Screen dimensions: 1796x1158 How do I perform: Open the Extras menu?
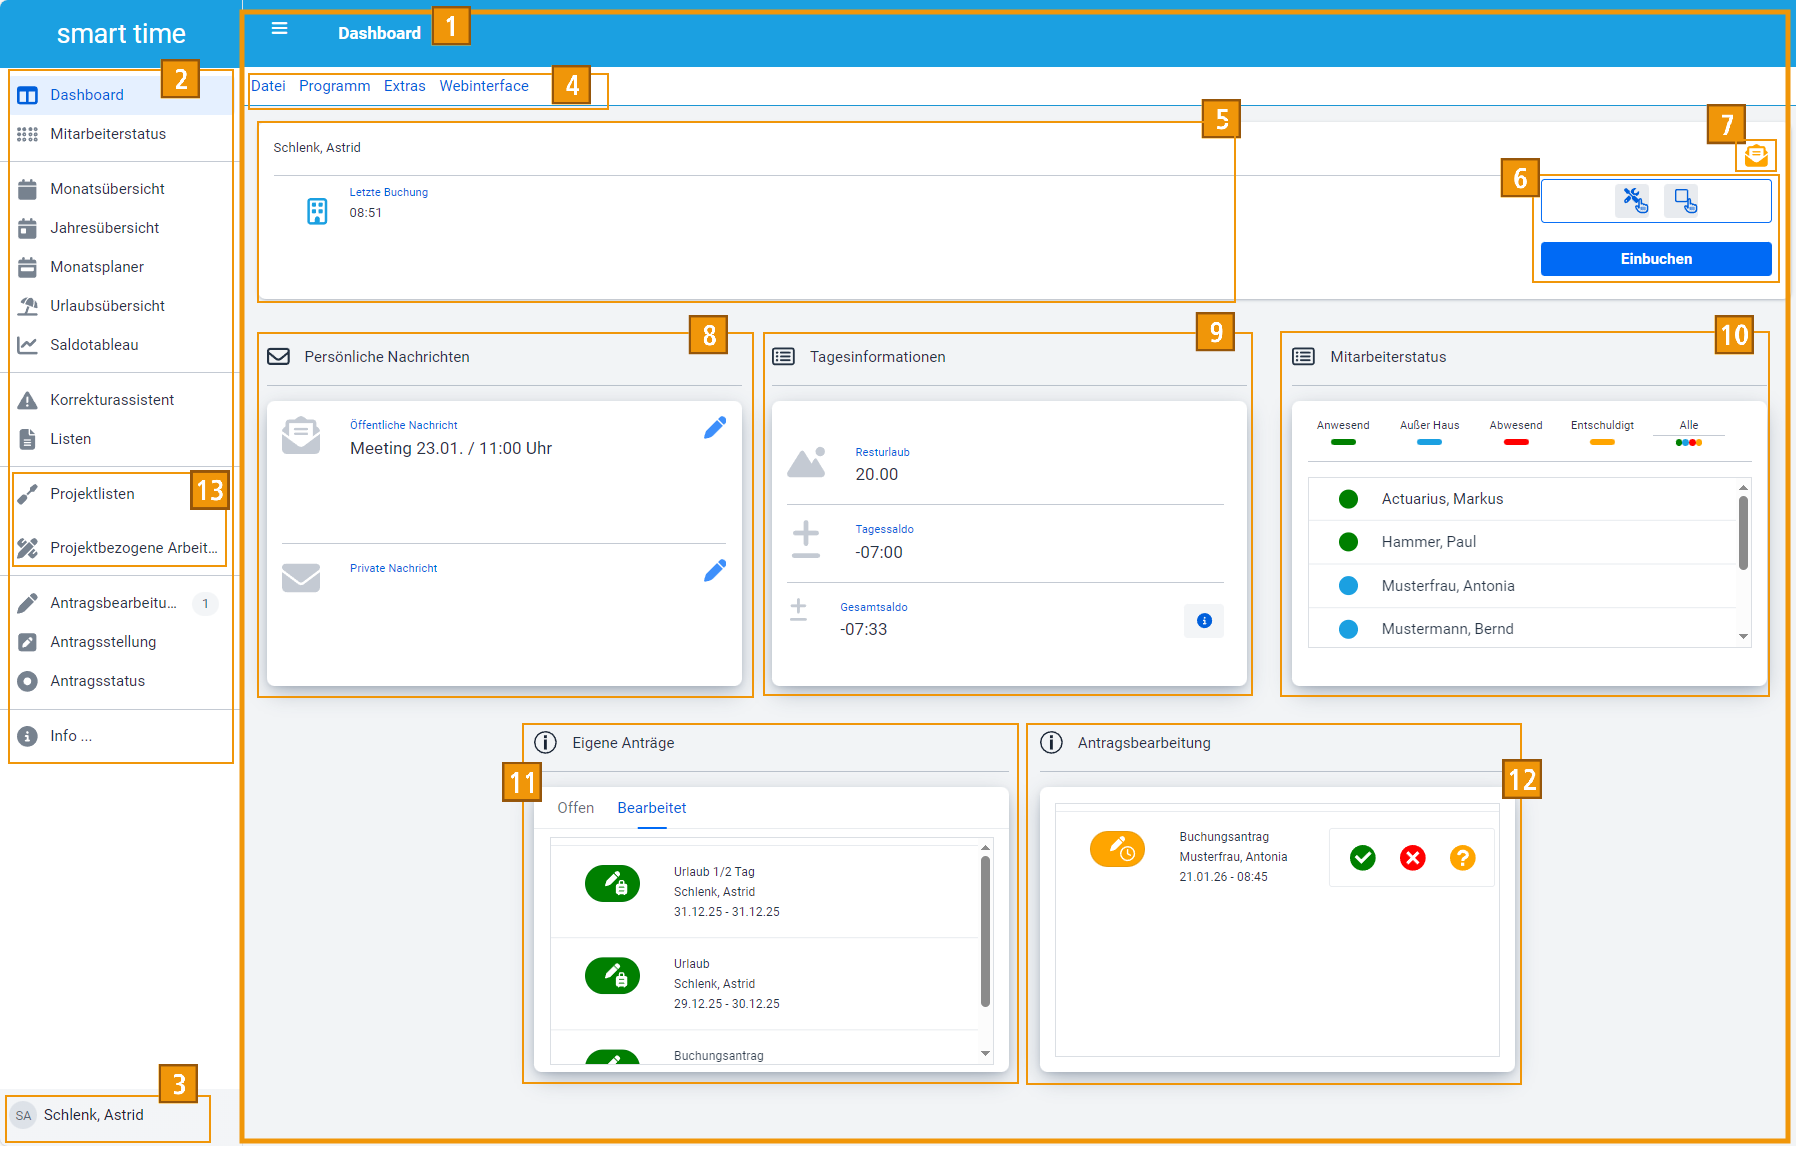(x=404, y=86)
